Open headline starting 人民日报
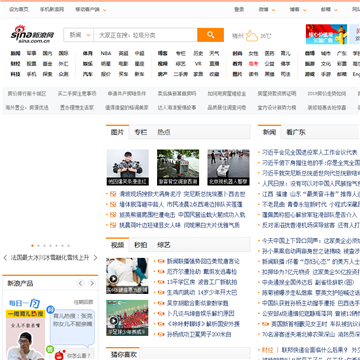 coord(311,183)
